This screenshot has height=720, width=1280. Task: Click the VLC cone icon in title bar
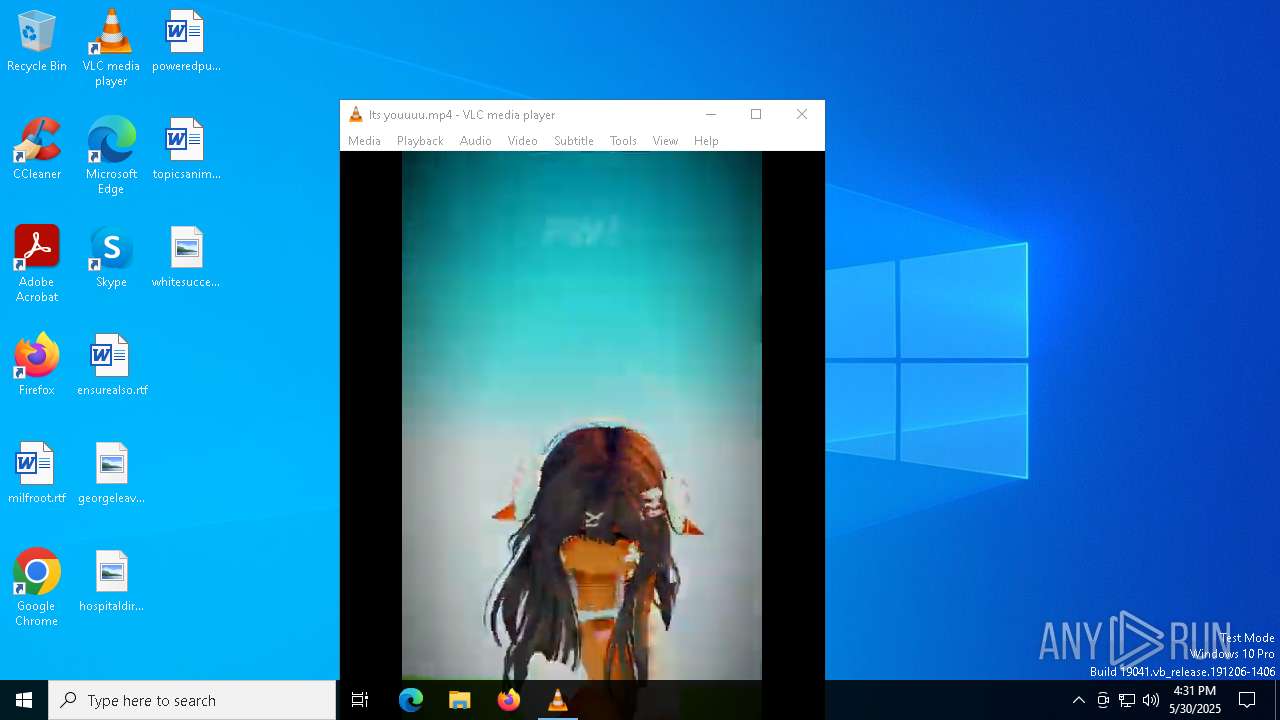point(355,114)
